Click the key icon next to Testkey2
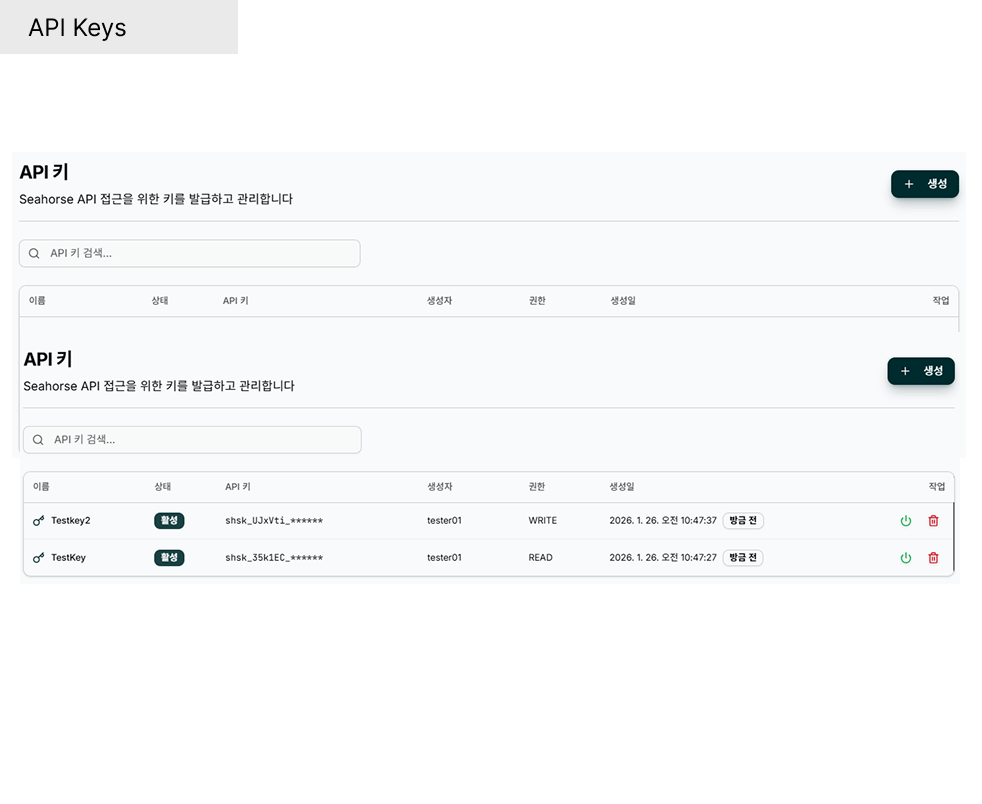Image resolution: width=982 pixels, height=804 pixels. 38,521
